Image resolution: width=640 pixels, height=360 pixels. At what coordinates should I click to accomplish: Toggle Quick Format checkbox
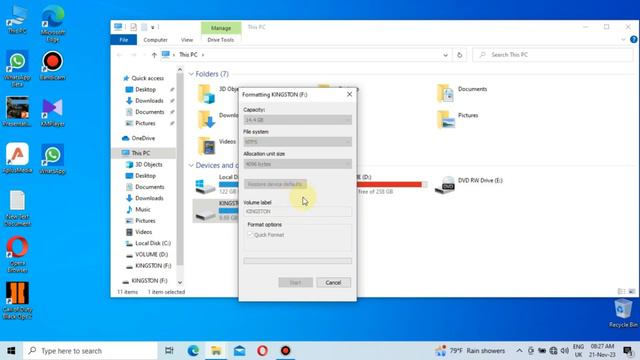pyautogui.click(x=250, y=235)
